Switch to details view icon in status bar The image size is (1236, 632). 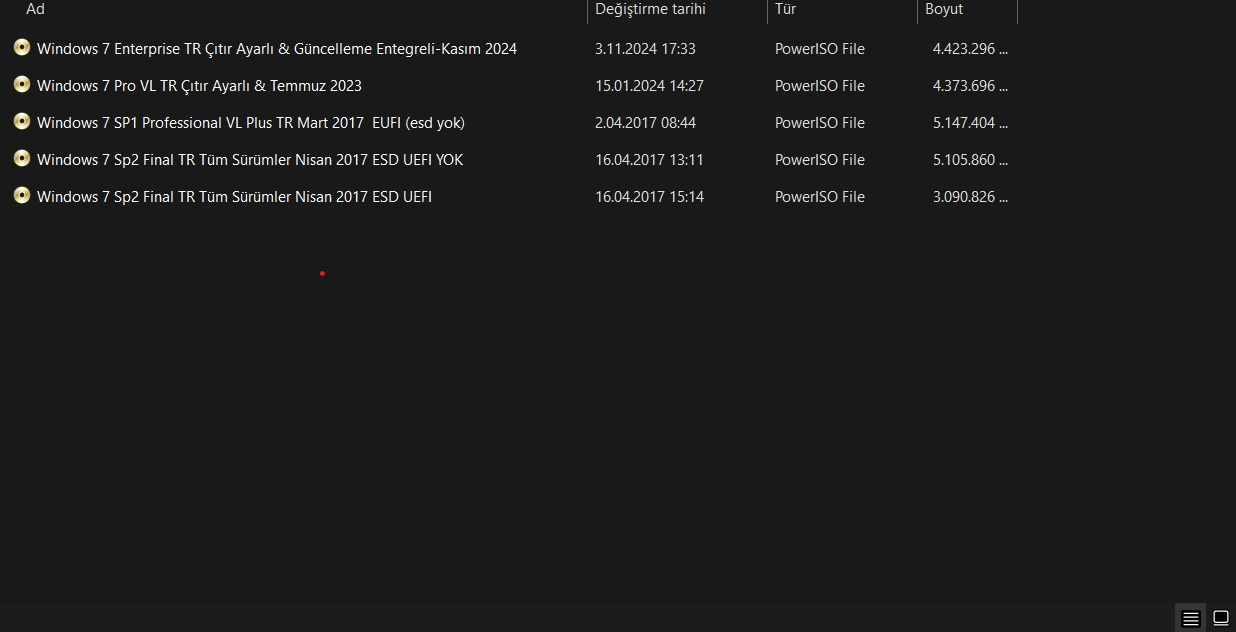[x=1190, y=618]
